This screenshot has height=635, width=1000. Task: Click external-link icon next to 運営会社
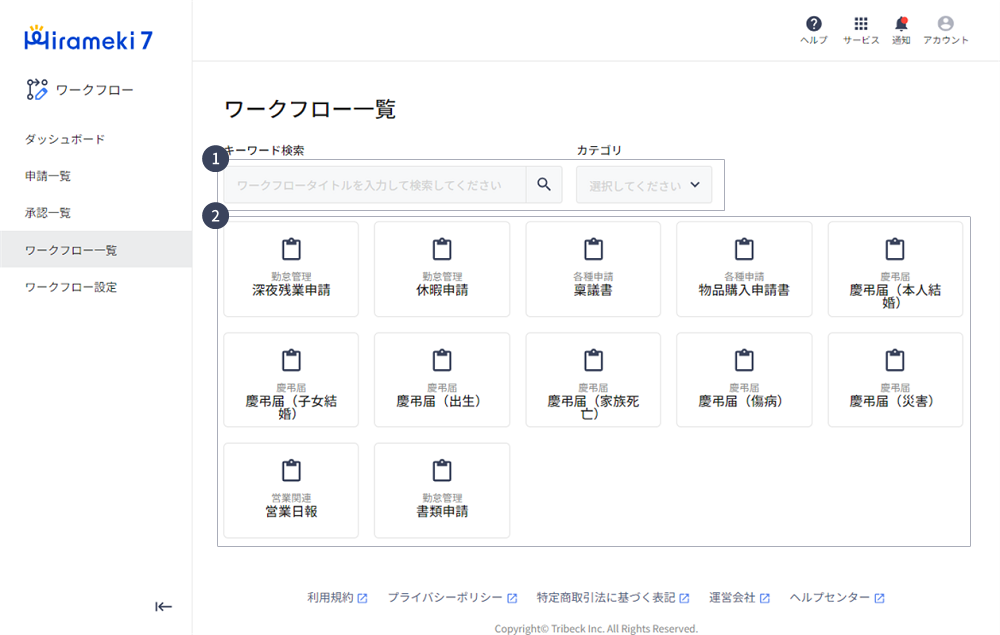click(765, 598)
